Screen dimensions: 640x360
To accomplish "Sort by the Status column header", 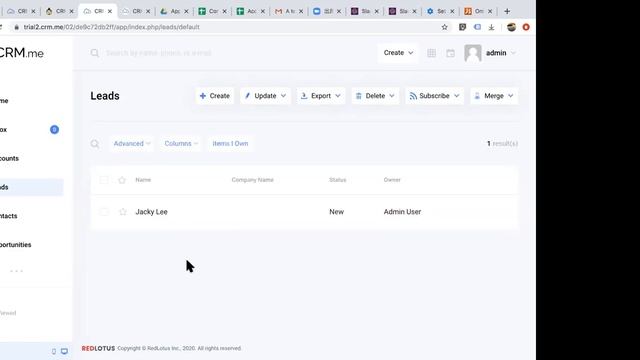I will pos(338,180).
